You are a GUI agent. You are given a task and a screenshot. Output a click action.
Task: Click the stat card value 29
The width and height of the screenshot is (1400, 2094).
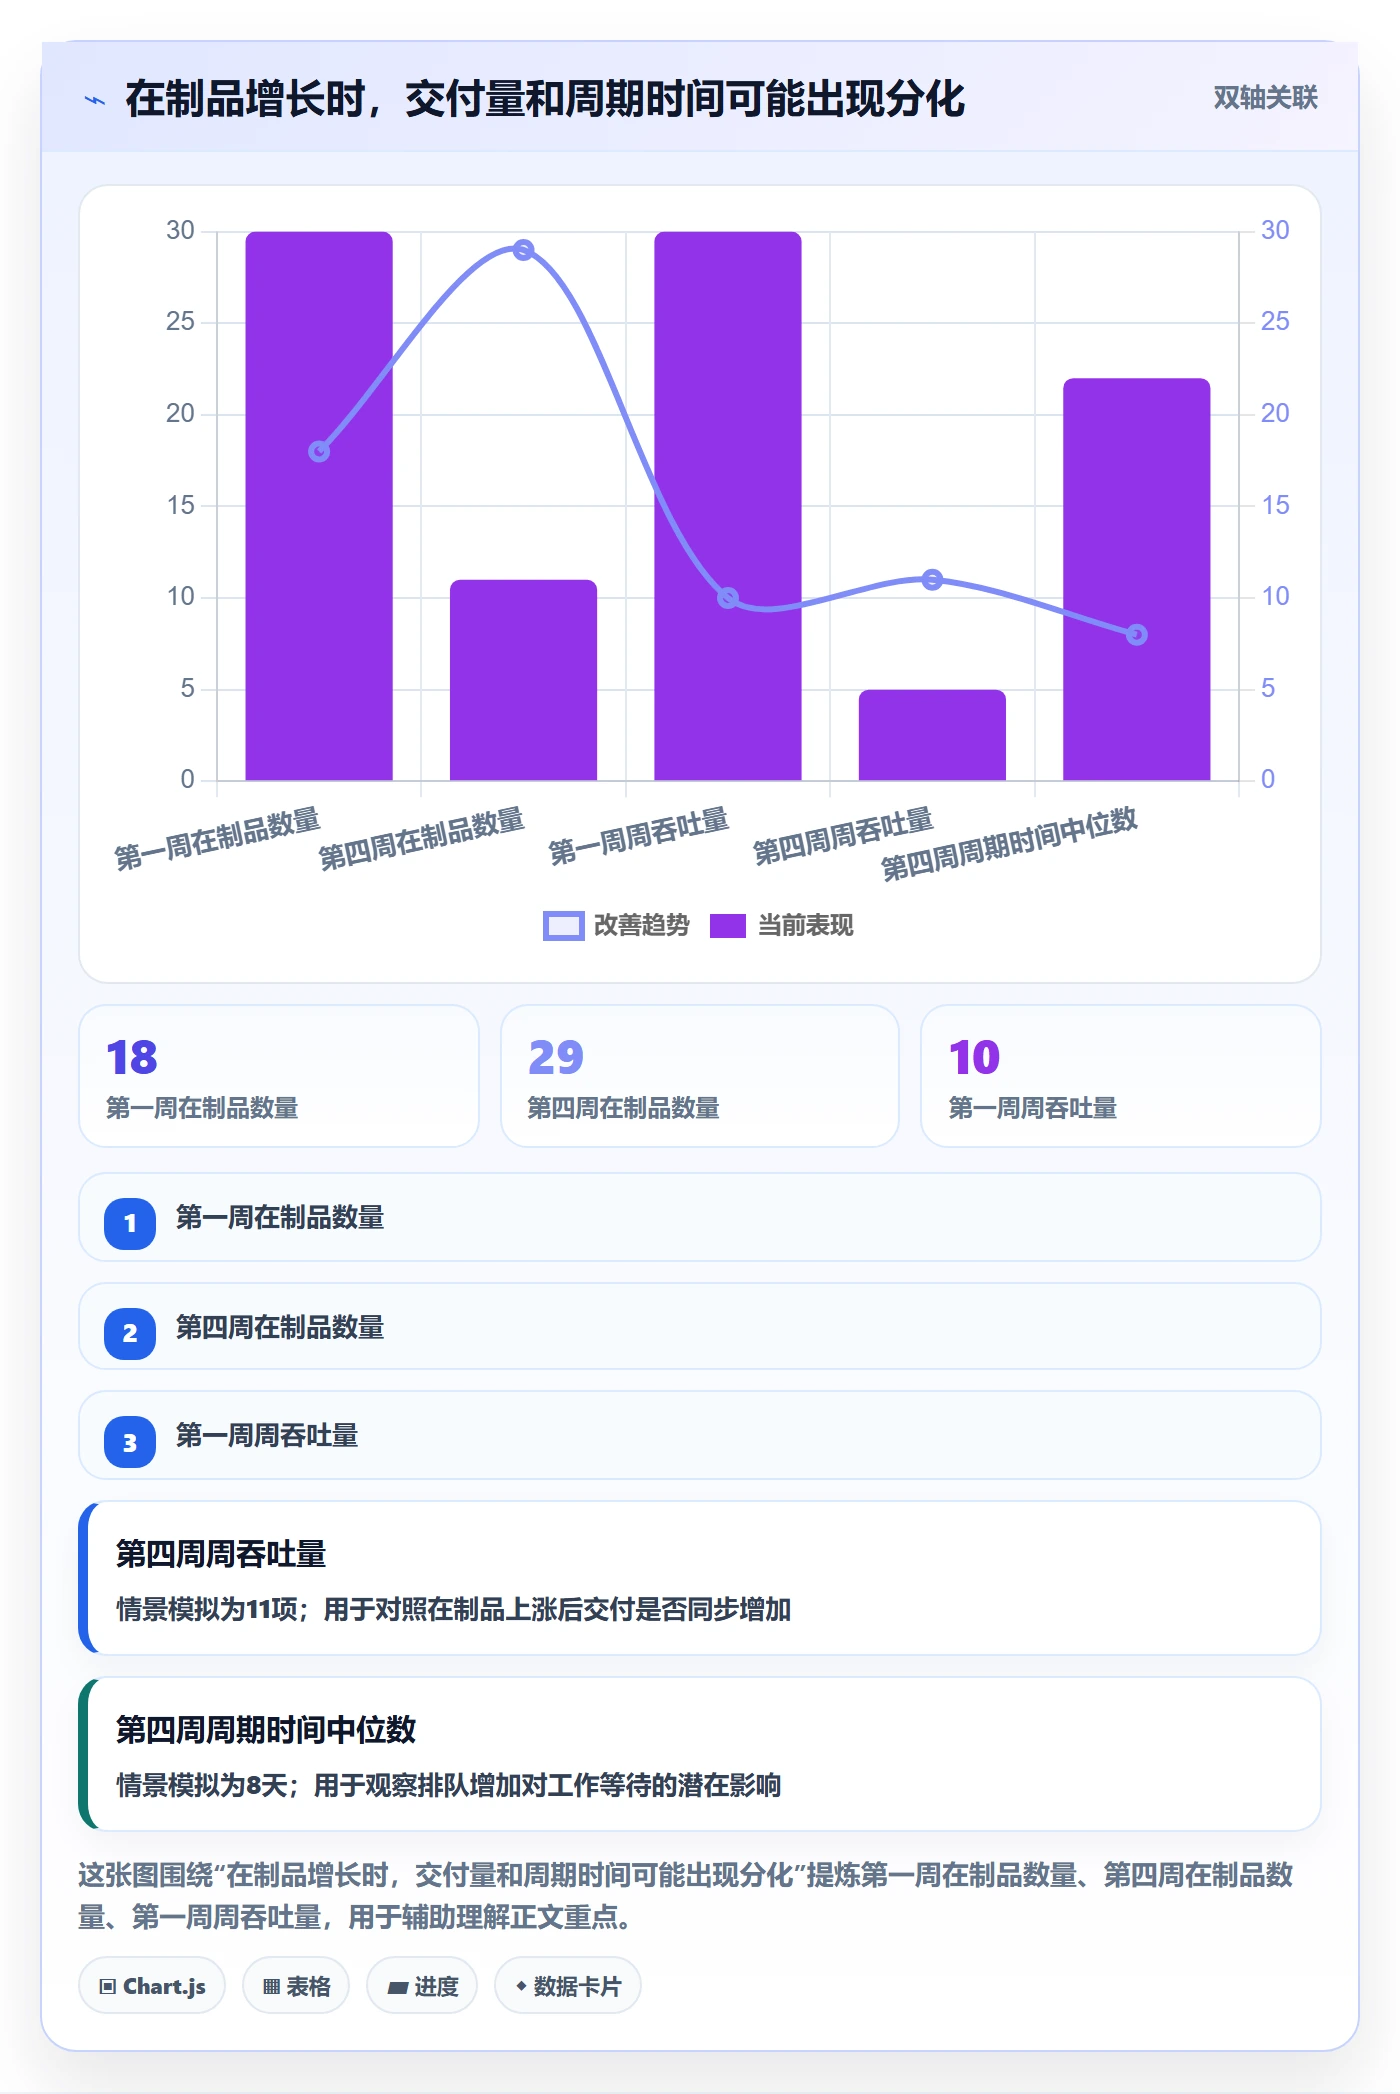tap(556, 1057)
